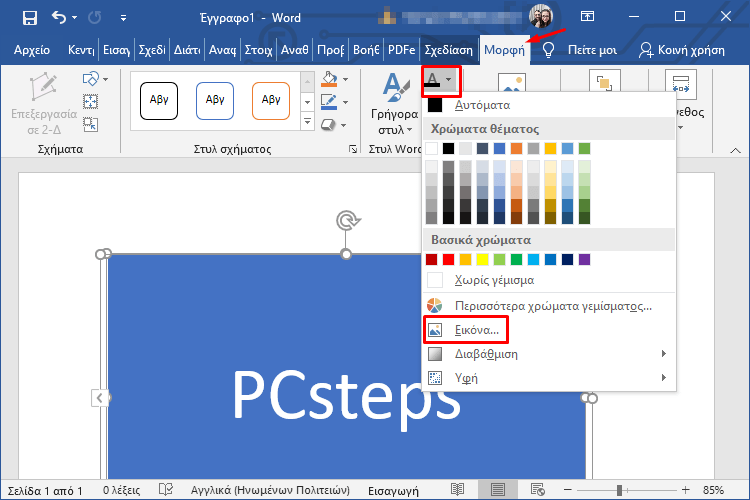
Task: Click the Save icon in the title bar
Action: 30,18
